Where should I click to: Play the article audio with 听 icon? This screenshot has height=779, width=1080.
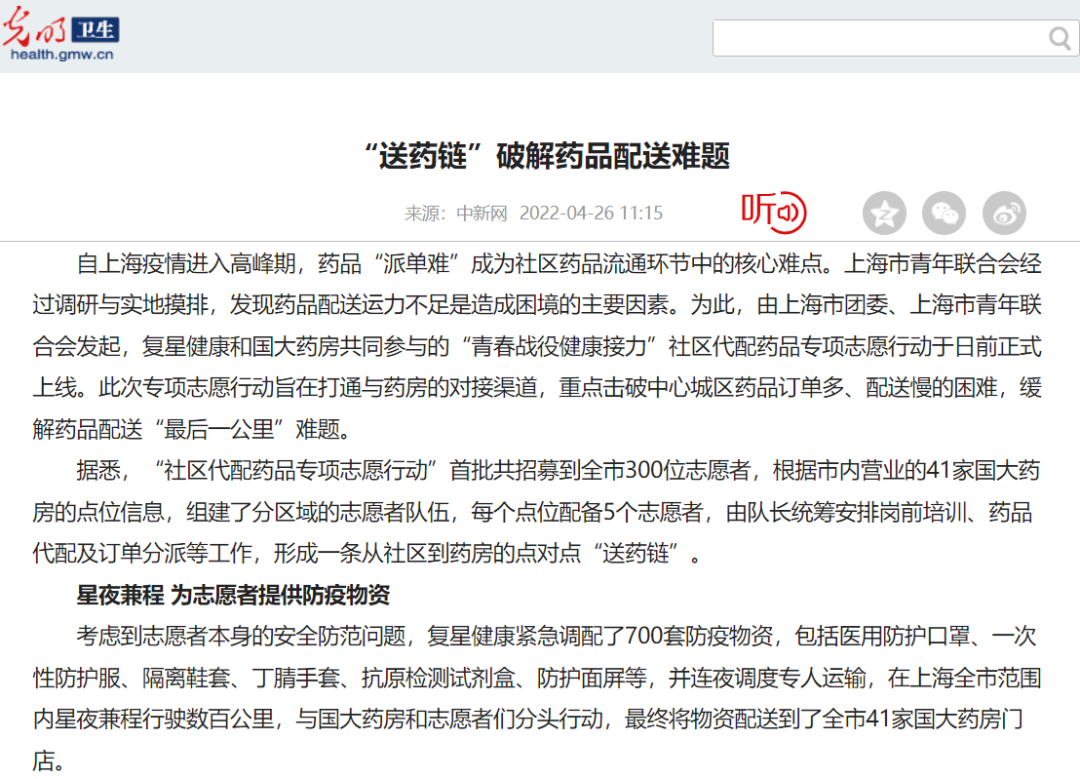click(x=773, y=211)
